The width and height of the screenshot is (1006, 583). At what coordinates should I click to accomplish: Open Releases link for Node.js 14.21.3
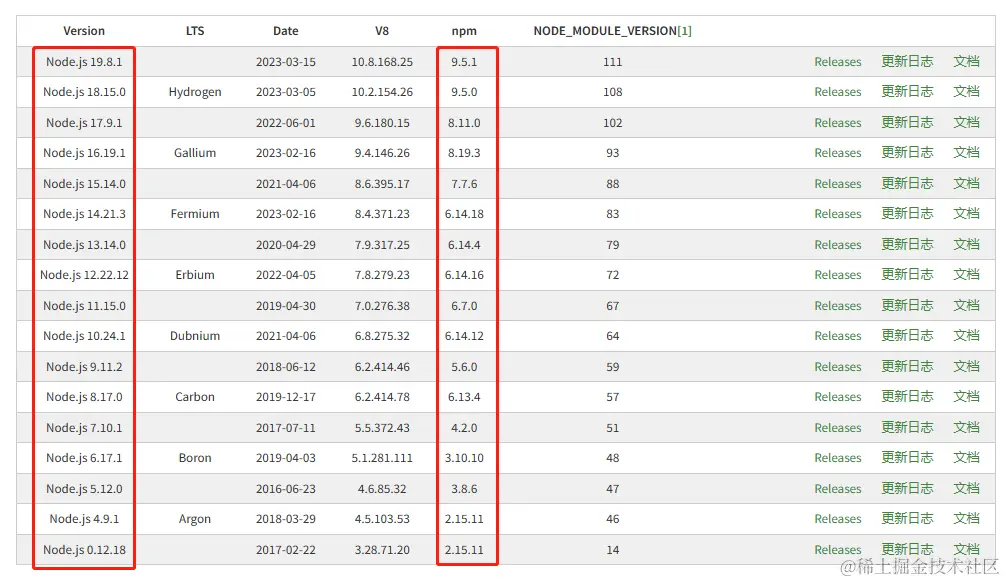coord(837,214)
